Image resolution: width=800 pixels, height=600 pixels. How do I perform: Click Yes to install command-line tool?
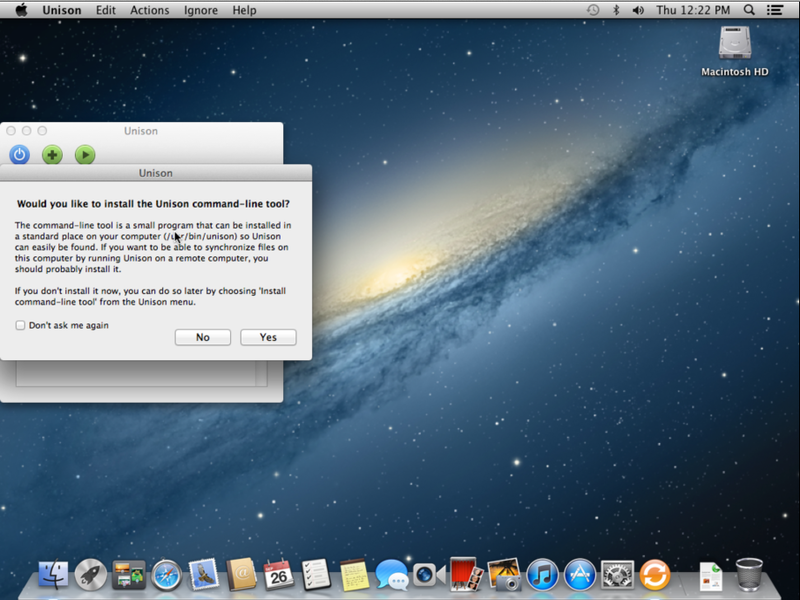(268, 337)
